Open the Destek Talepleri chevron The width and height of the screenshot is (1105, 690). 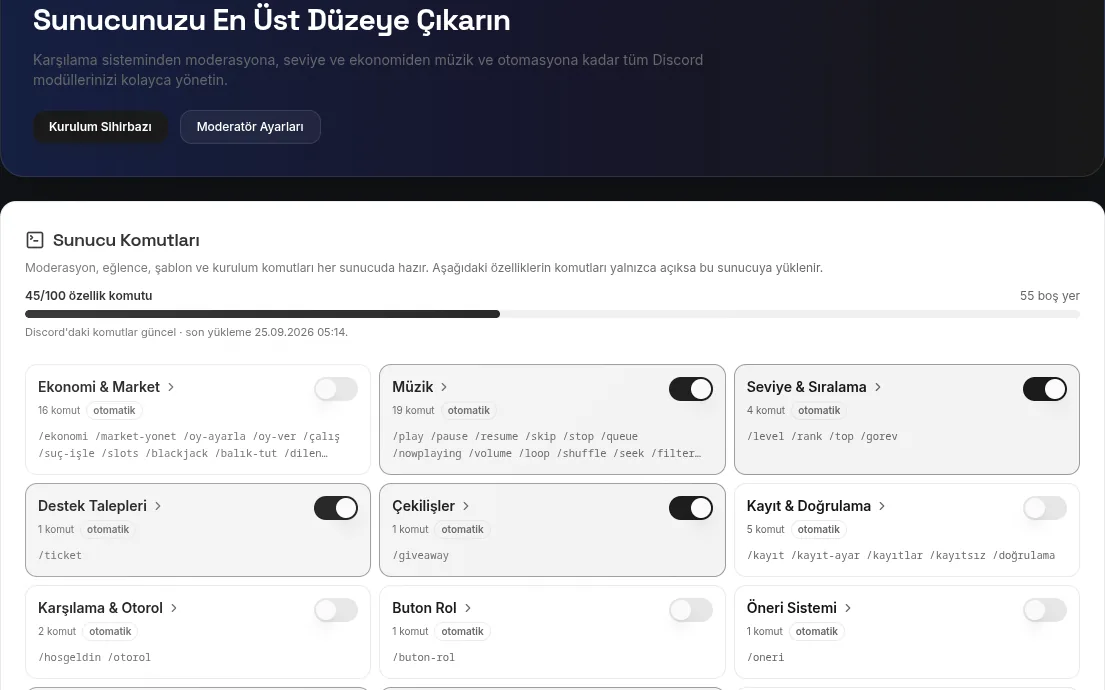pos(158,506)
